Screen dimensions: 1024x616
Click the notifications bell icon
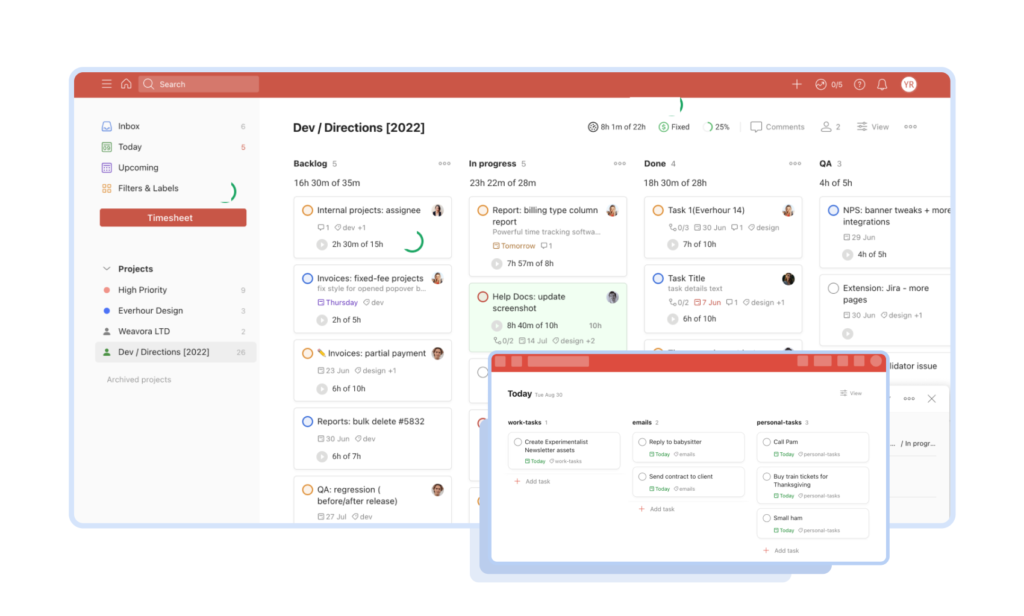pos(881,84)
